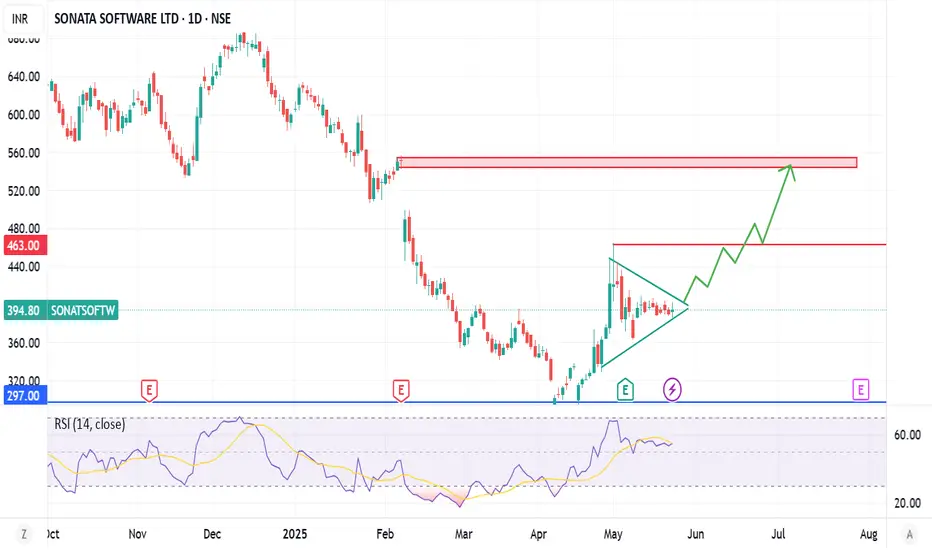Click the green 394.80 current price label
This screenshot has height=550, width=932.
(25, 310)
